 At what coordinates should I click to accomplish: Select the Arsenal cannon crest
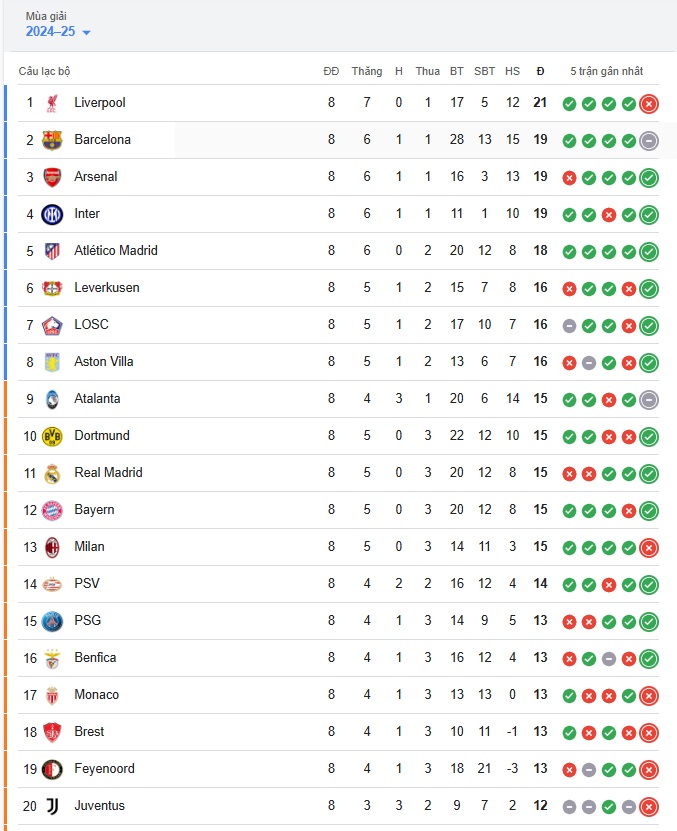[x=52, y=177]
